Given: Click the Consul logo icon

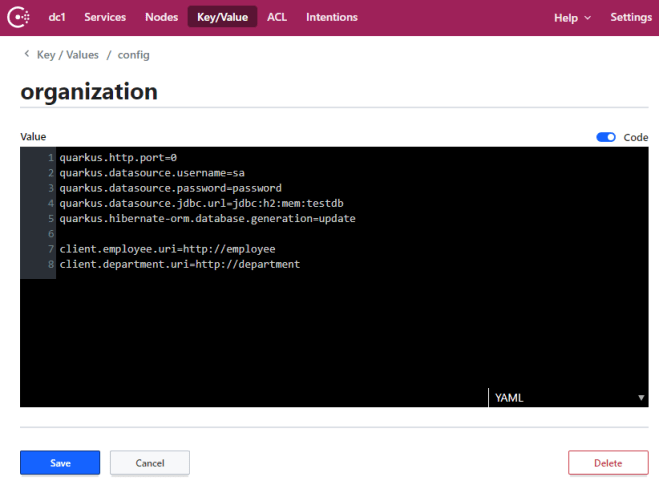Looking at the screenshot, I should tap(18, 18).
